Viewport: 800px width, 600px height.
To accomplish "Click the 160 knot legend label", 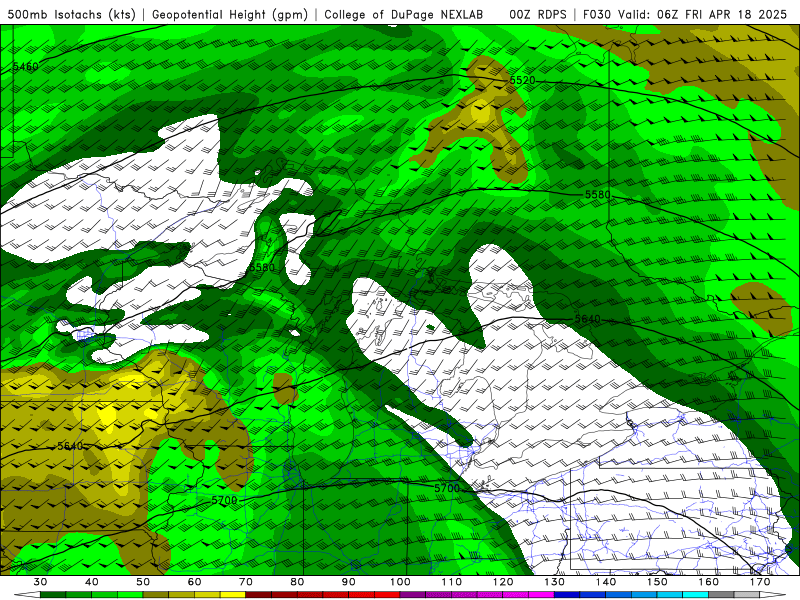I will 709,582.
